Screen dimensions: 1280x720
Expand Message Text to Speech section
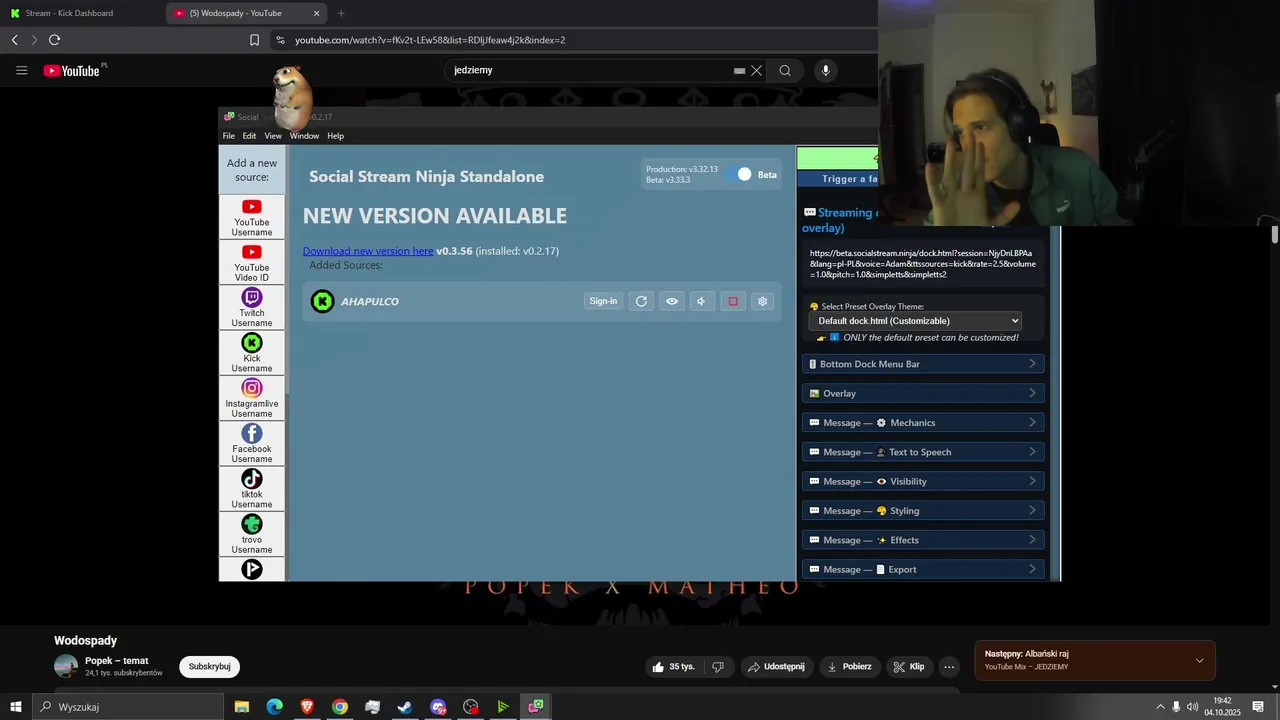coord(923,452)
